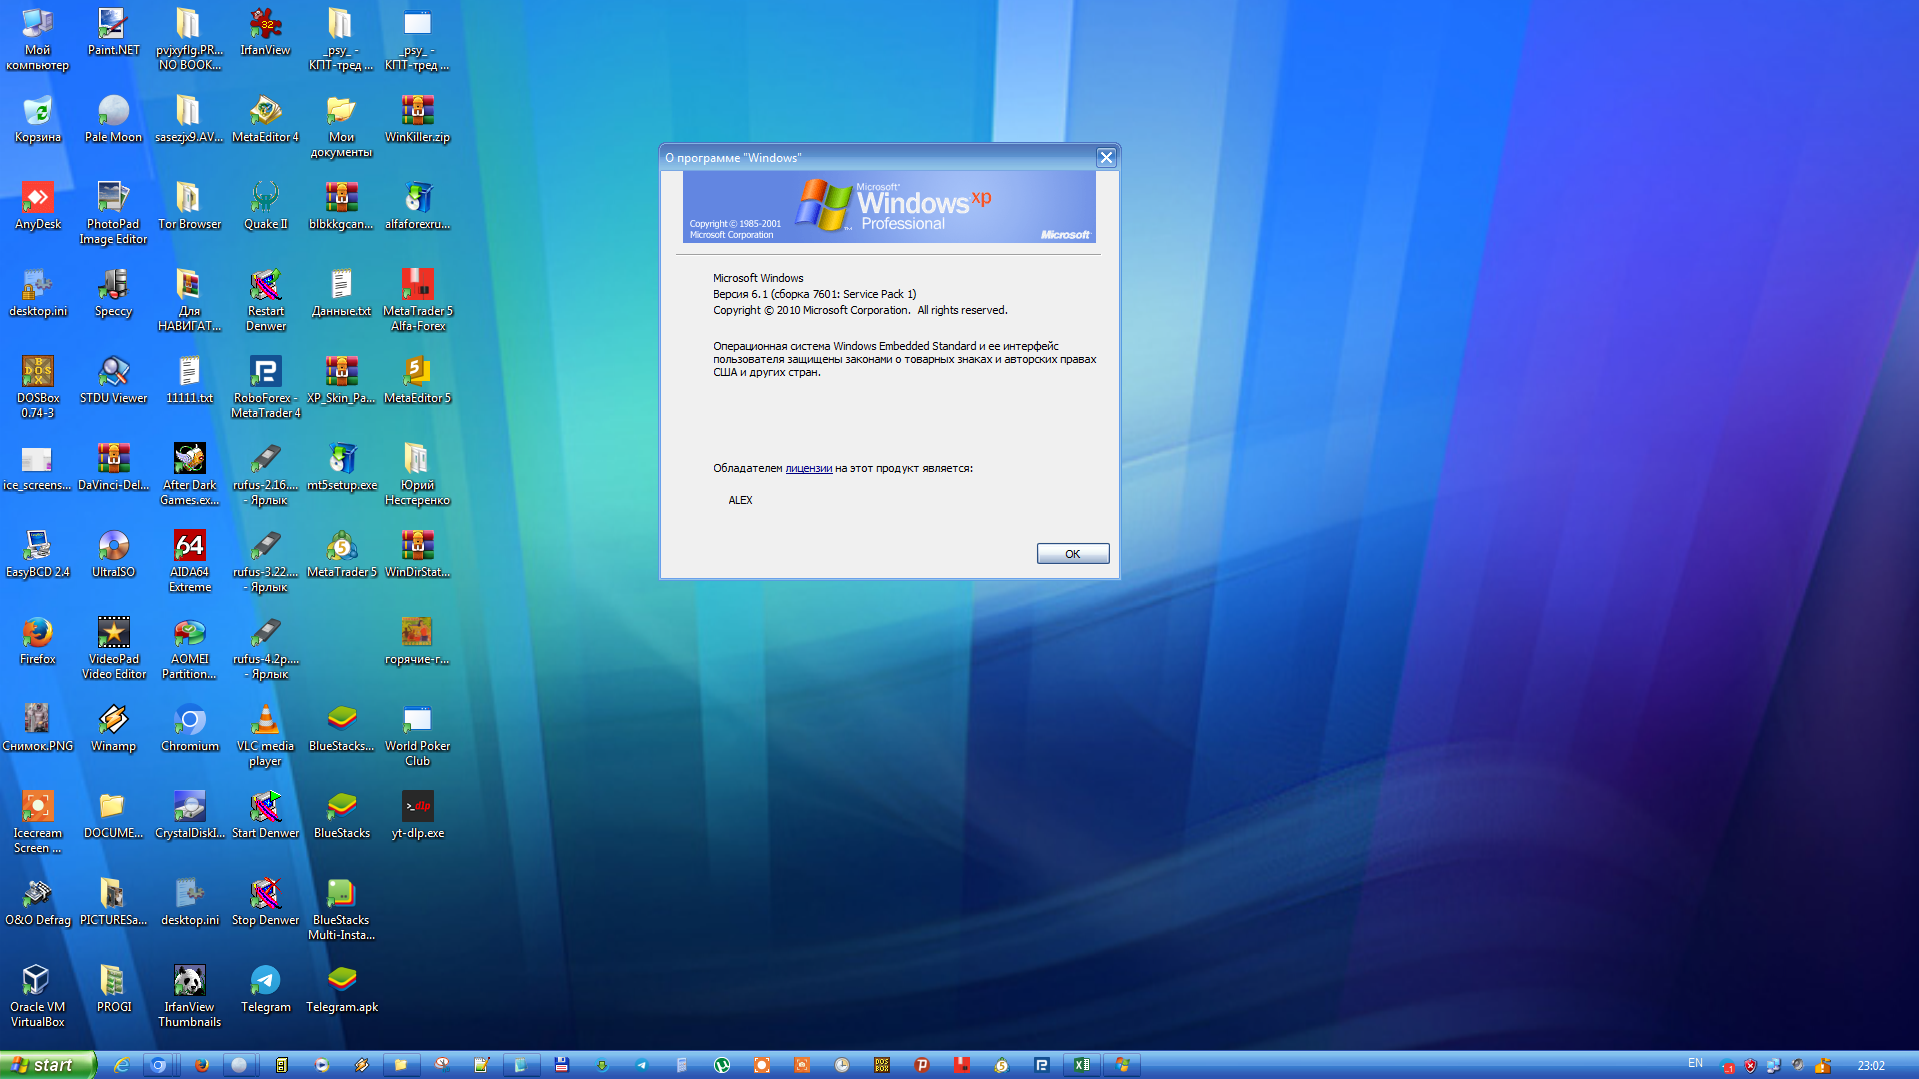Open uTorrent from the taskbar
1919x1079 pixels.
coord(721,1065)
